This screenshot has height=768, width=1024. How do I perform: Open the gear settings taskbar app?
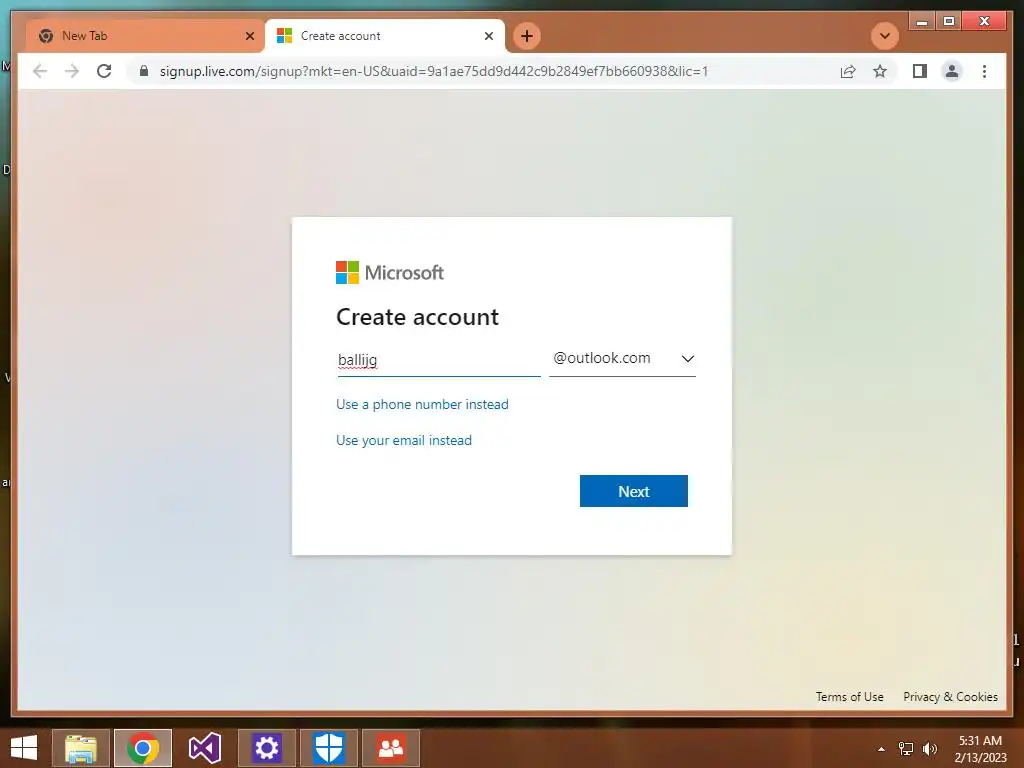(x=266, y=748)
